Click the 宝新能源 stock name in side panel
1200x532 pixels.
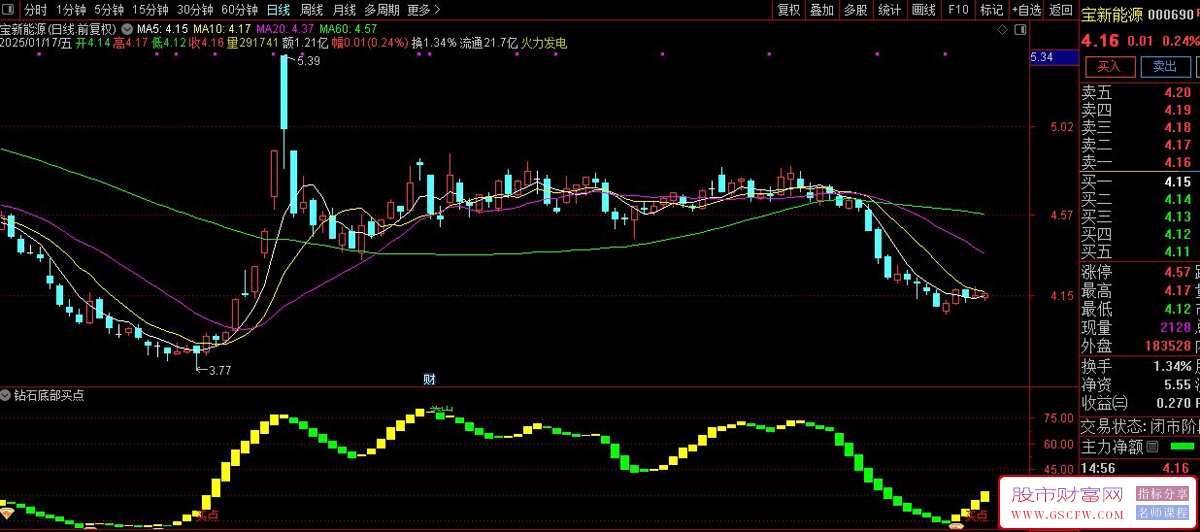point(1110,13)
